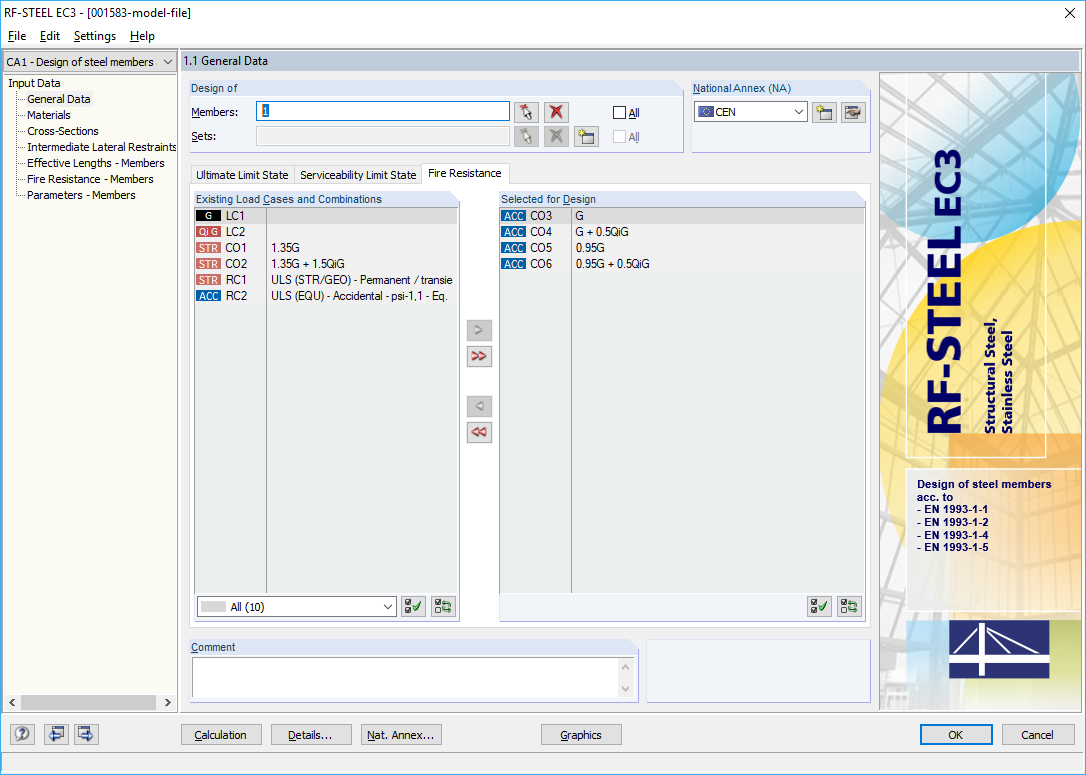Click the Input Data tree root
Screen dimensions: 1086x775
pyautogui.click(x=34, y=83)
